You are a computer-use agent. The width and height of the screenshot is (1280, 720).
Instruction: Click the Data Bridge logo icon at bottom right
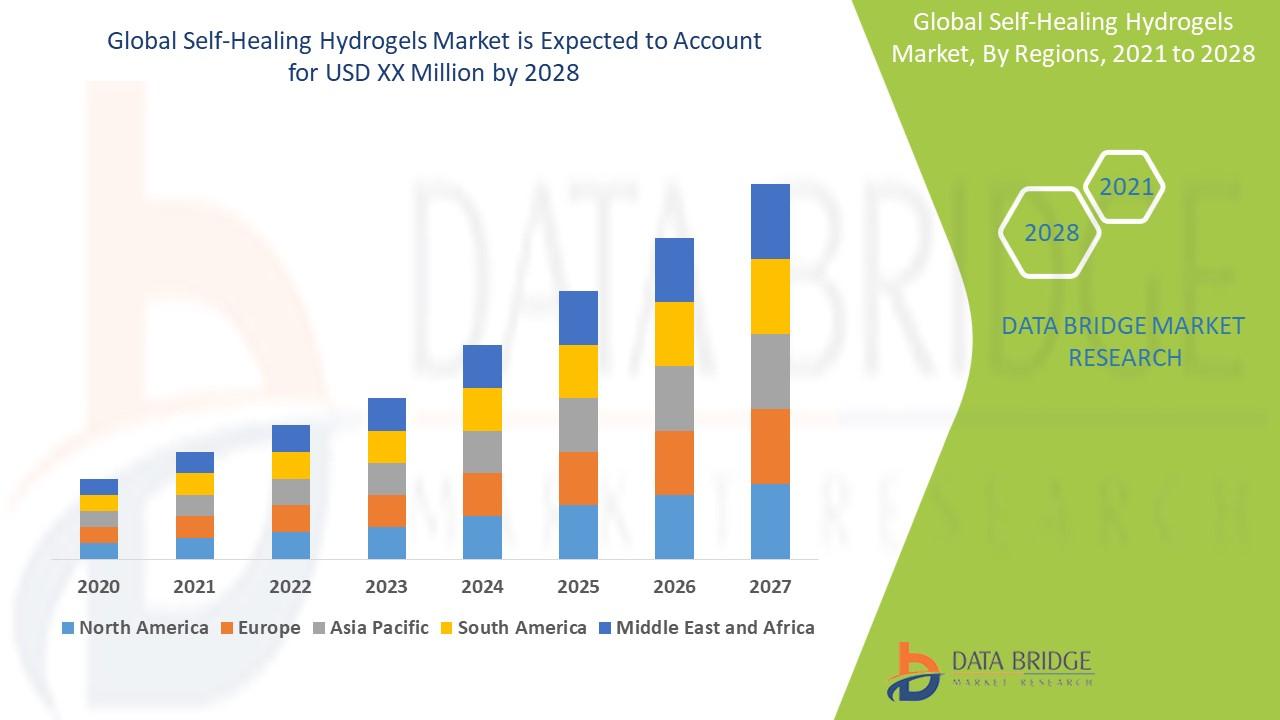[x=912, y=671]
